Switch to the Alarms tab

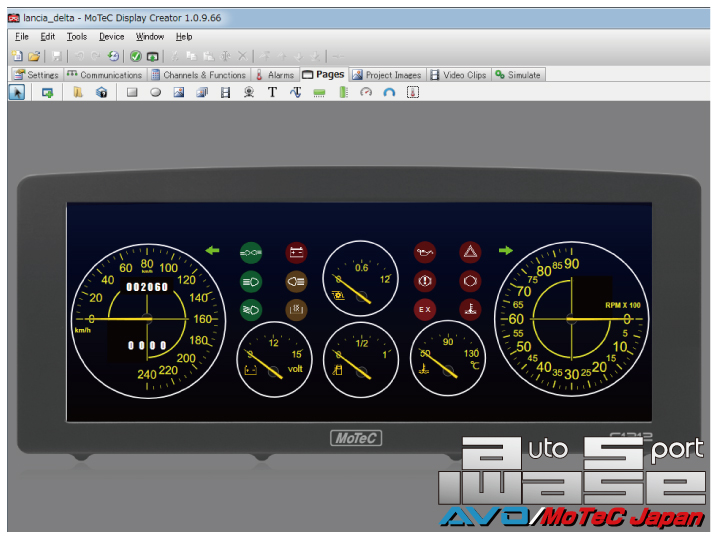click(x=275, y=75)
